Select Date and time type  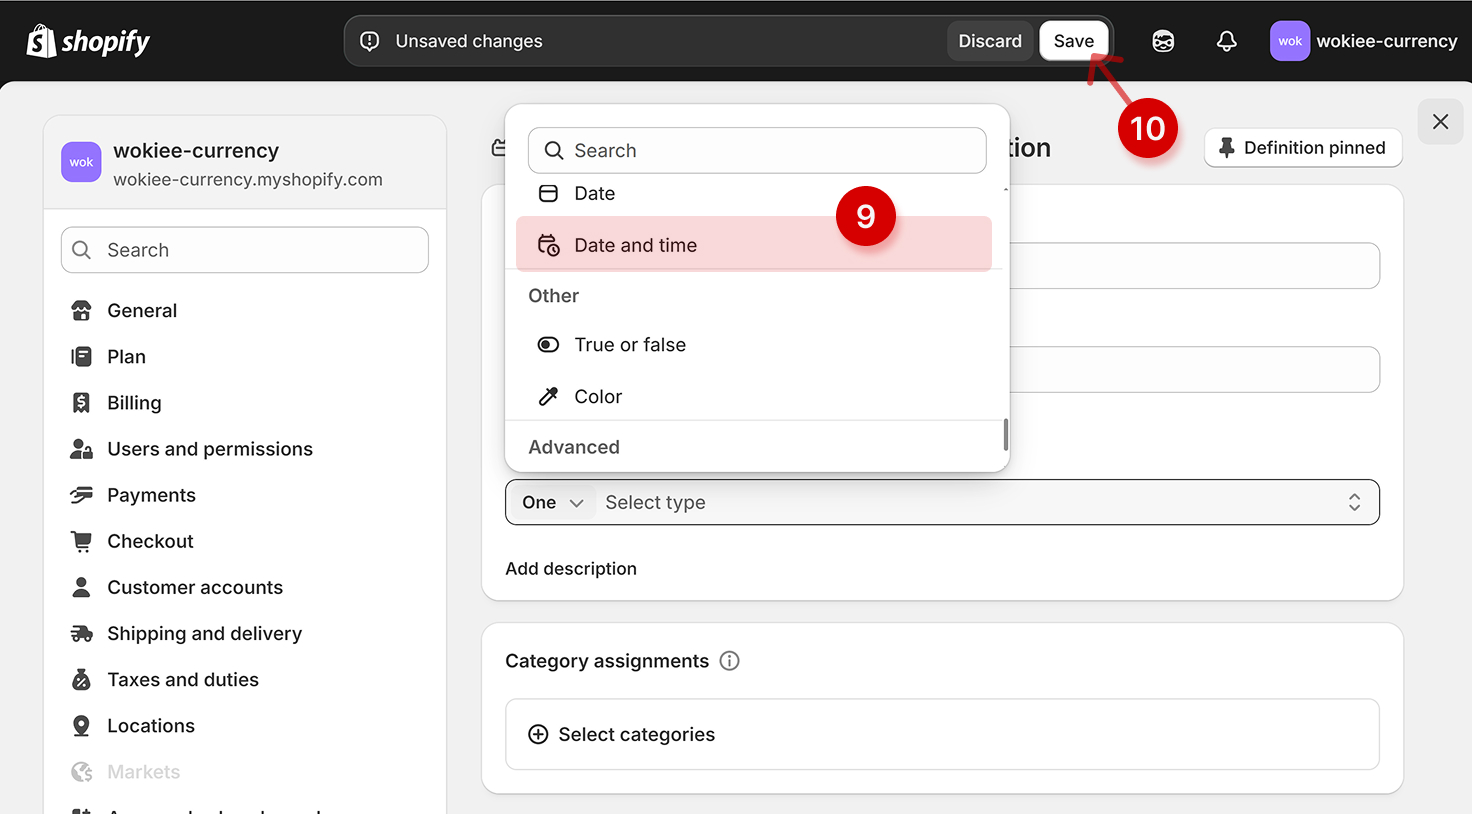(x=635, y=245)
